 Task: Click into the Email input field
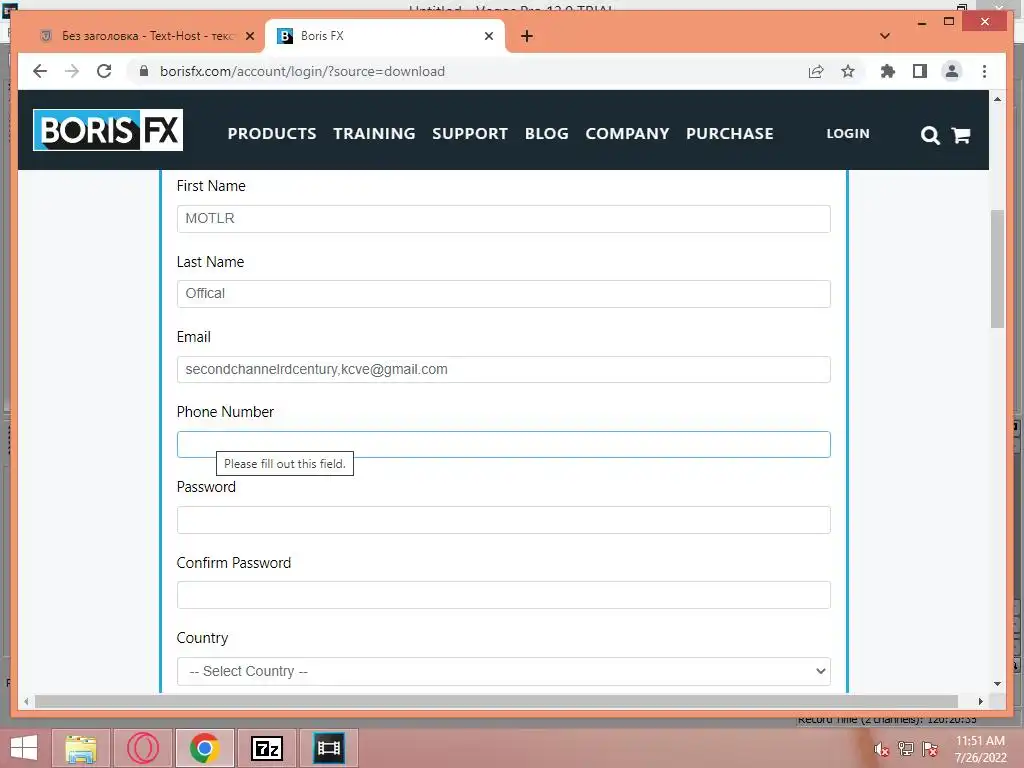504,370
